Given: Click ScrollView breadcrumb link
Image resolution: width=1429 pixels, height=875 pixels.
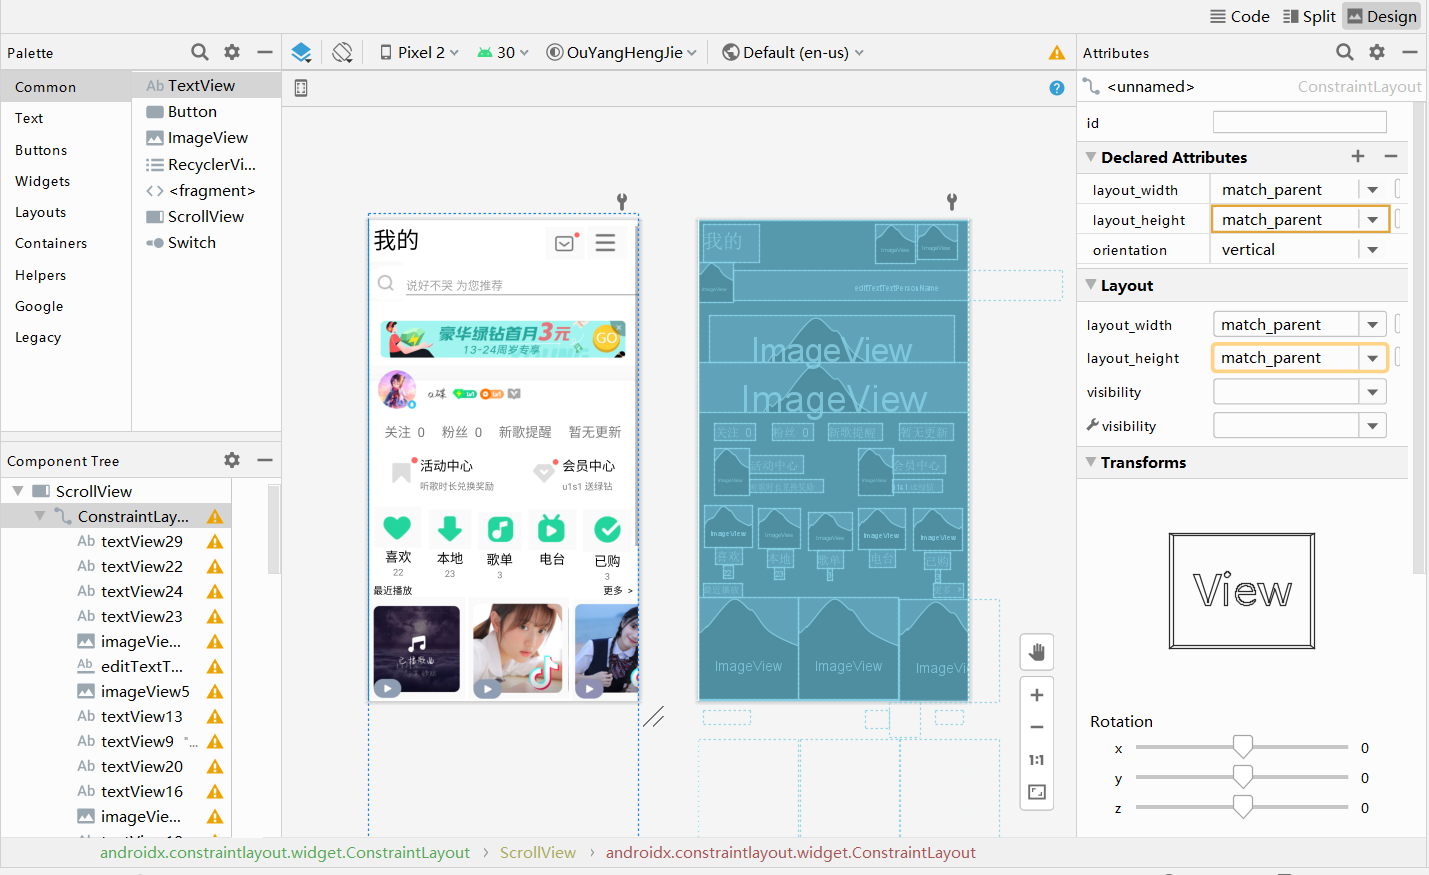Looking at the screenshot, I should 538,853.
